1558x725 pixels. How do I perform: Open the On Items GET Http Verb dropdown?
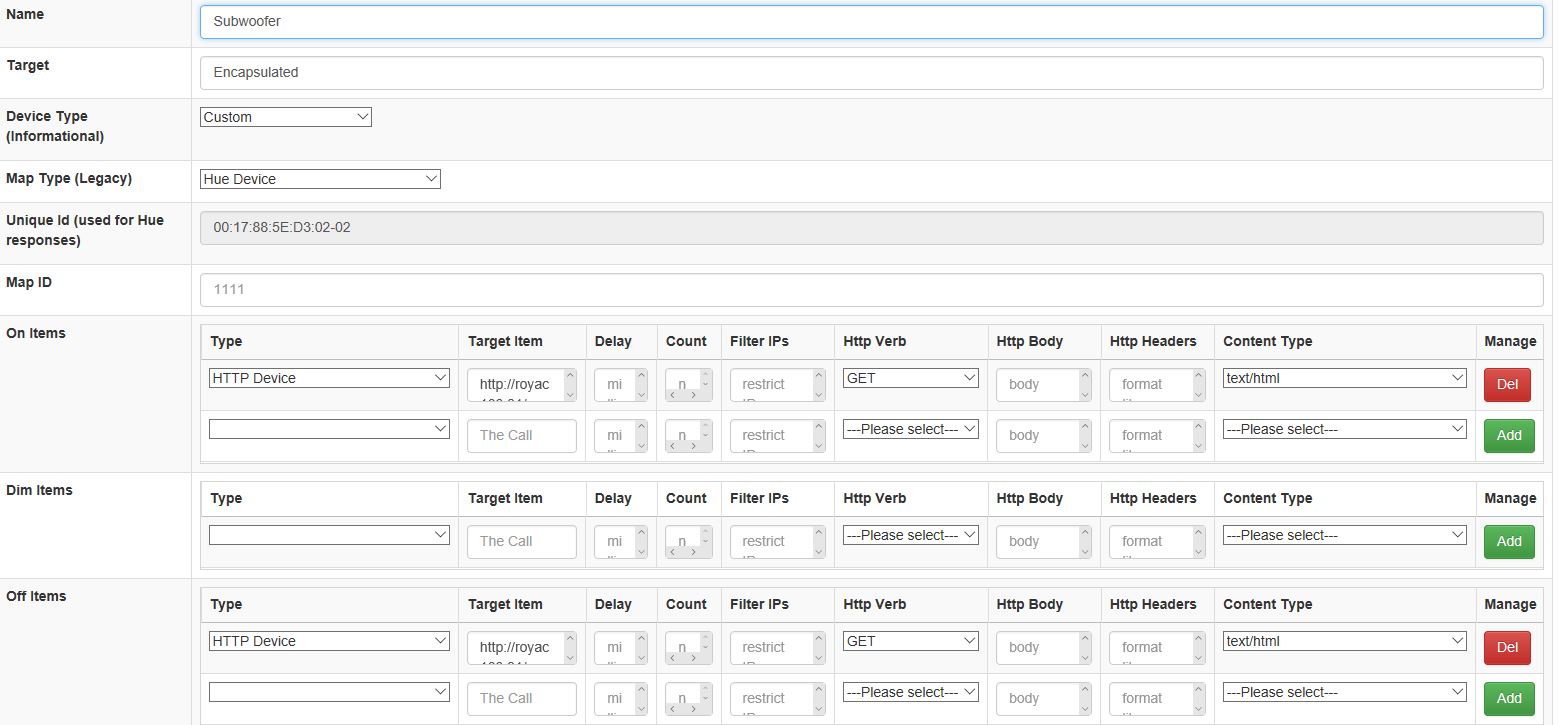point(910,378)
